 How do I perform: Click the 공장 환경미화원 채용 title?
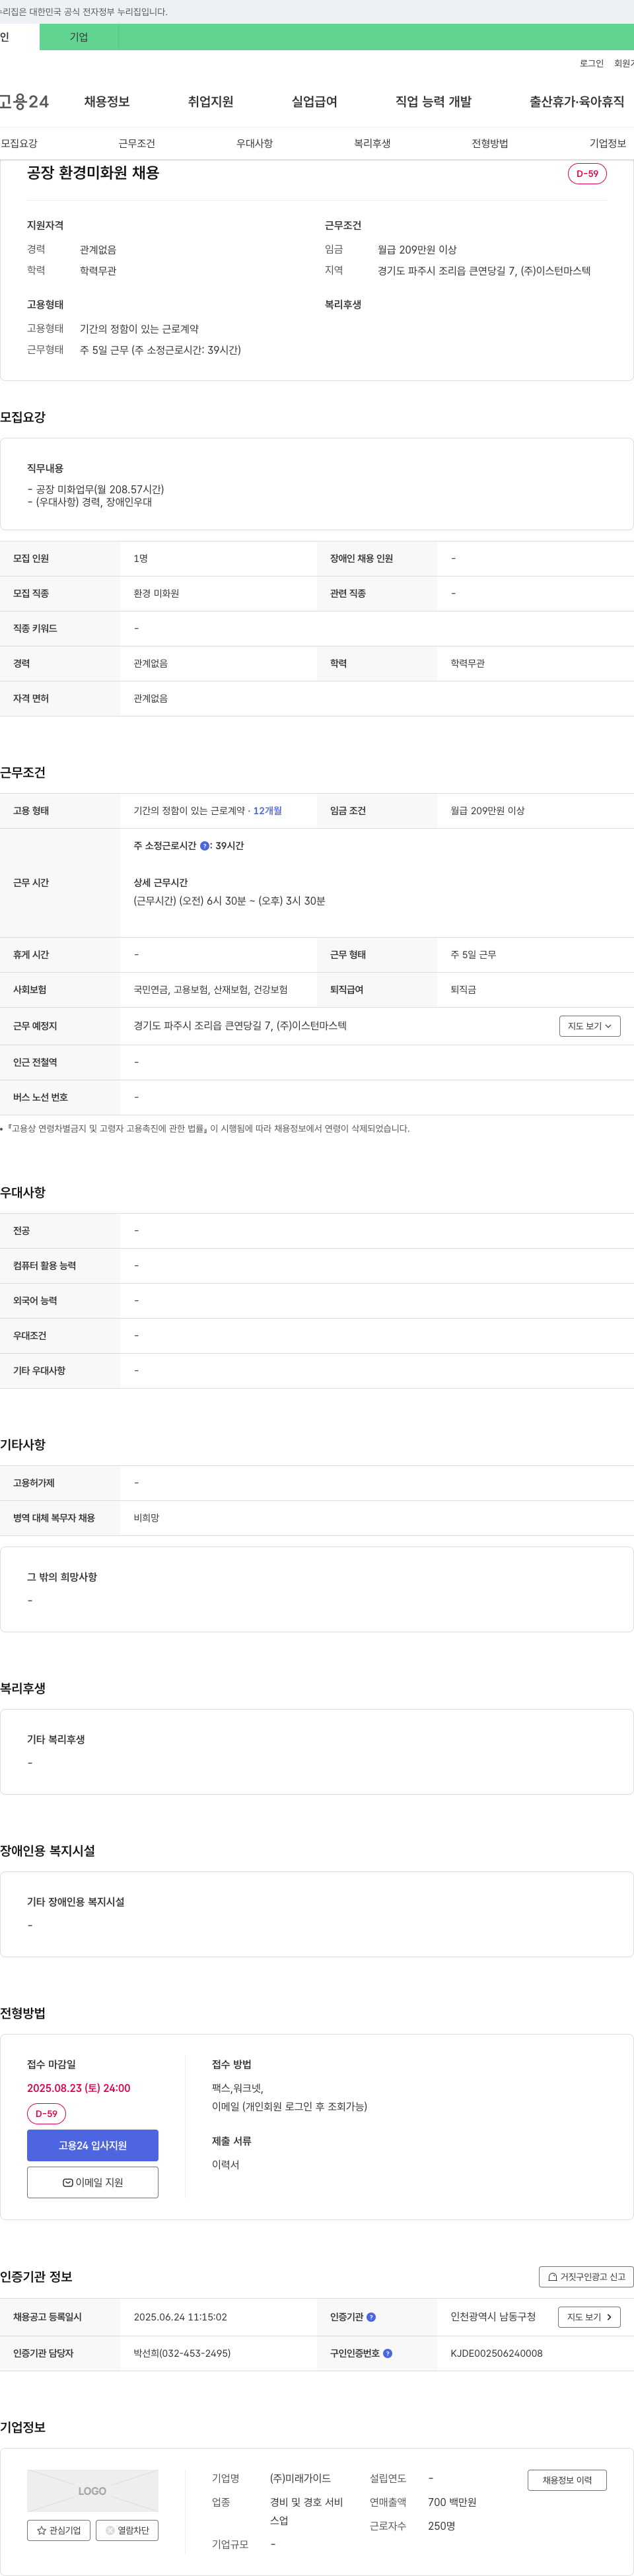[x=93, y=173]
